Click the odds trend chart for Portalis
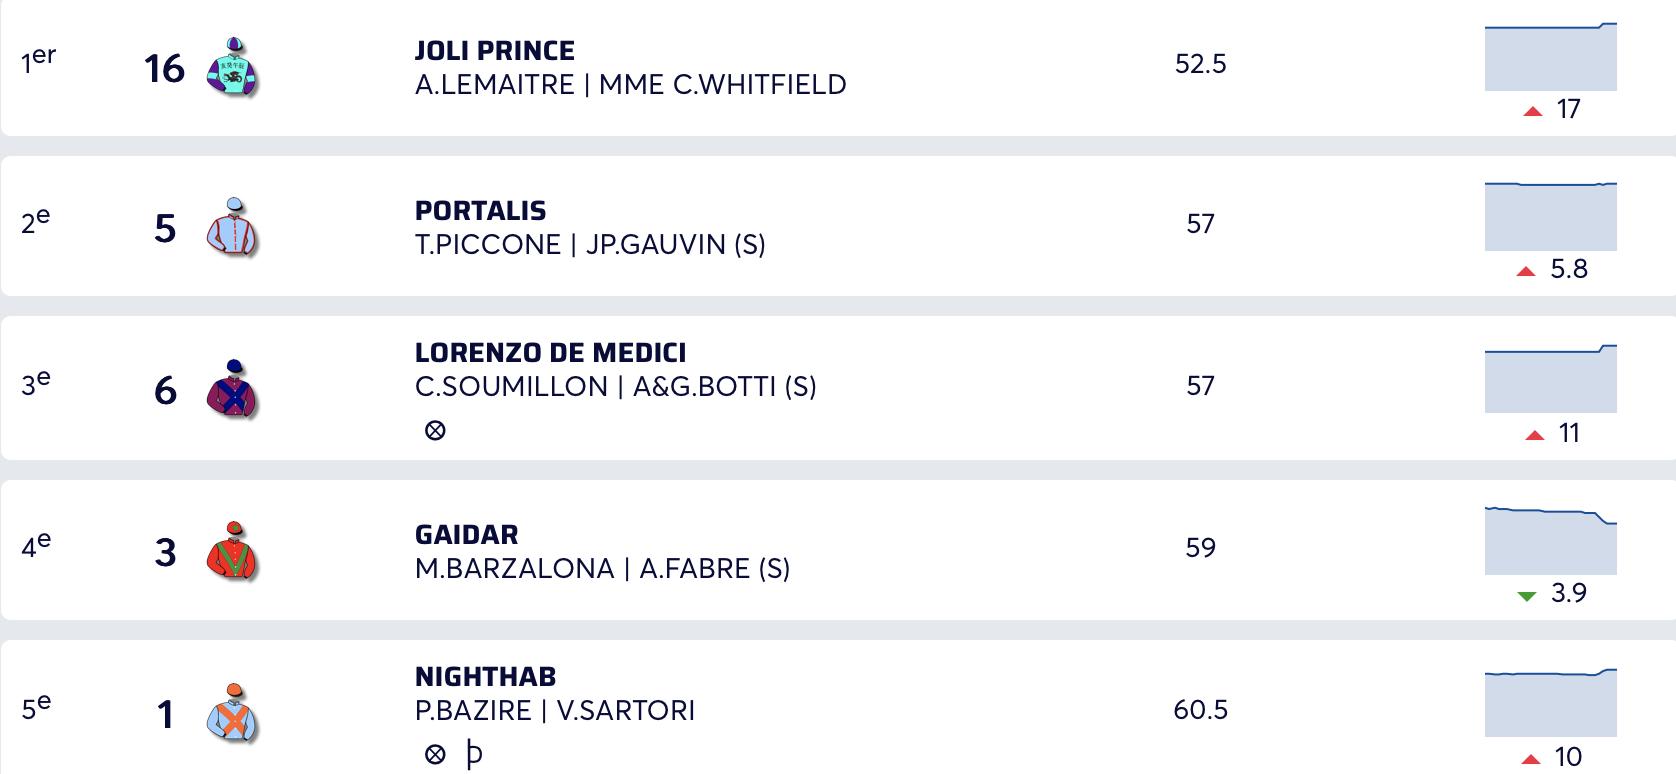This screenshot has height=774, width=1676. click(x=1550, y=217)
